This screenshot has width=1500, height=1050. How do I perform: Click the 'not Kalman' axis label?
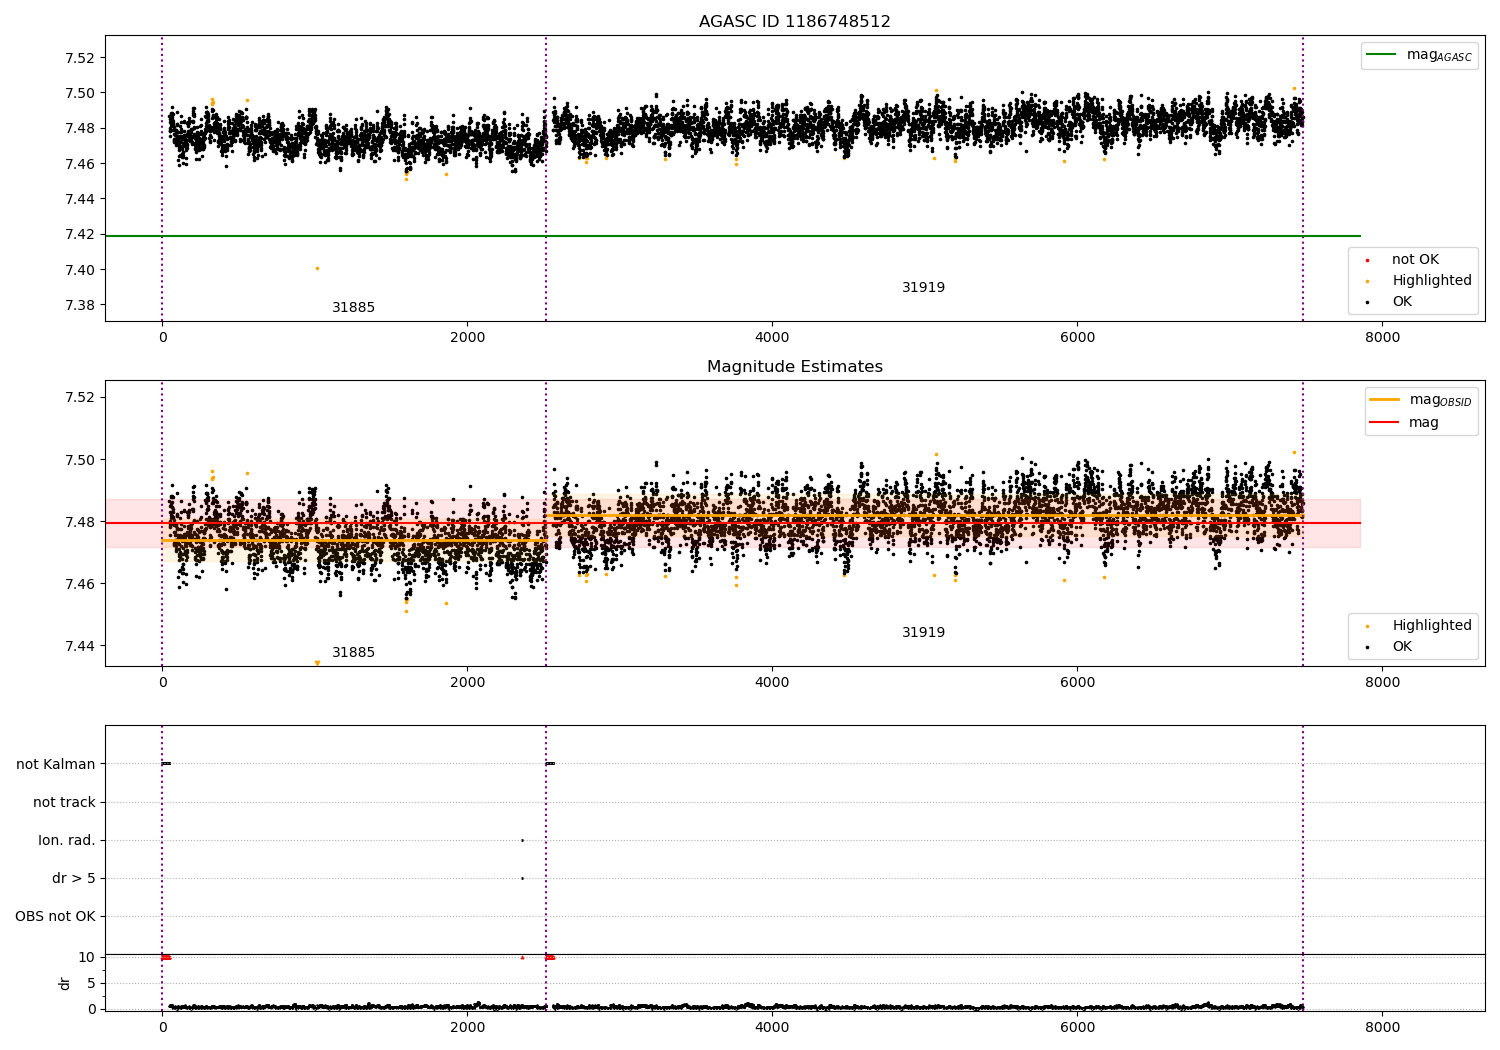(x=56, y=765)
